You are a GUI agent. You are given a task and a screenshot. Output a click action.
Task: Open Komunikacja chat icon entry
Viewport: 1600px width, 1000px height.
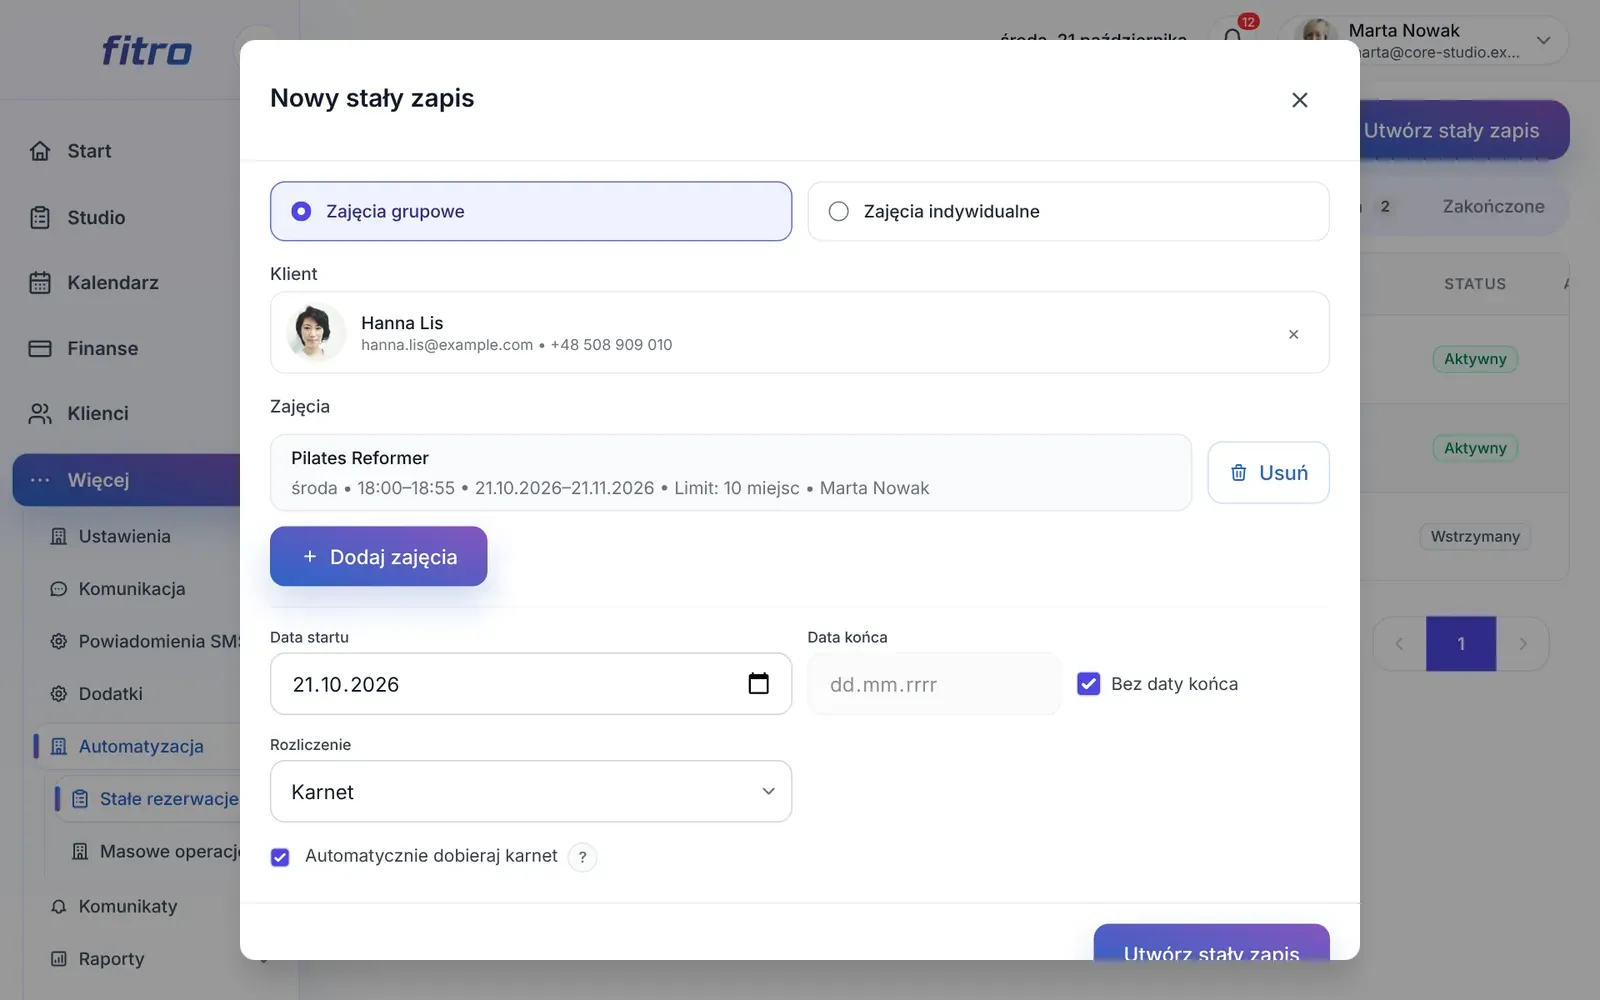tap(59, 589)
